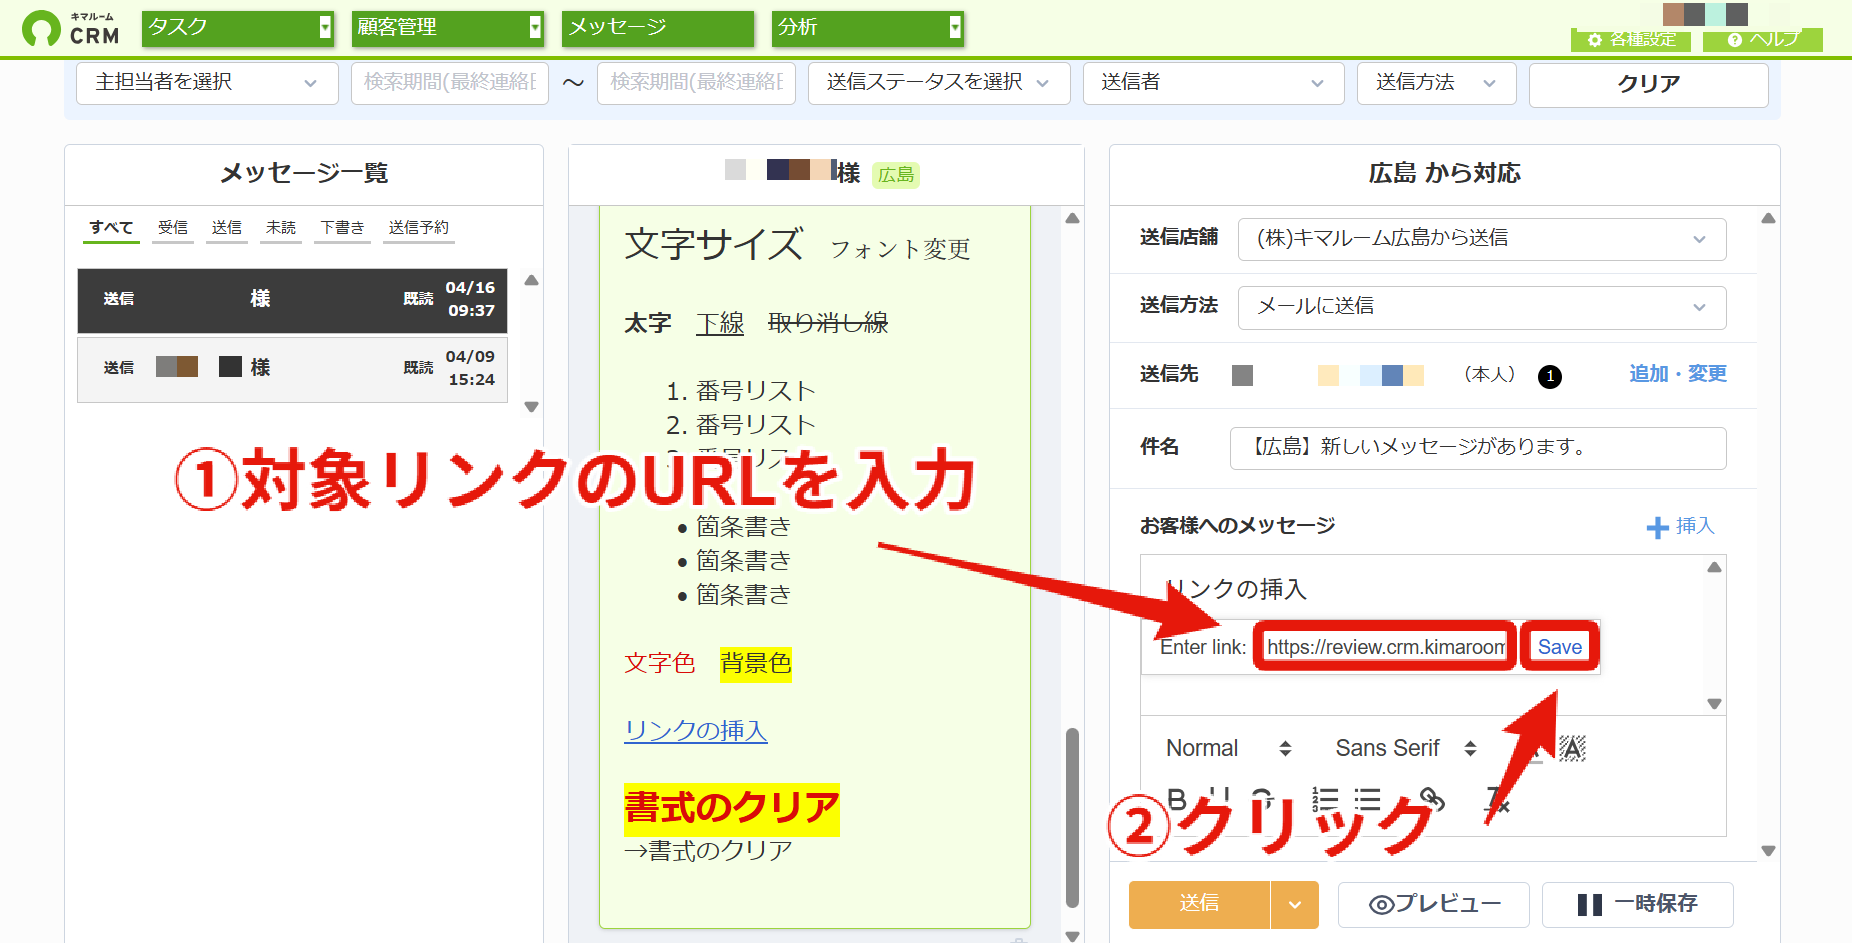The height and width of the screenshot is (943, 1852).
Task: Click the 一時保存 temporary save button
Action: (1638, 905)
